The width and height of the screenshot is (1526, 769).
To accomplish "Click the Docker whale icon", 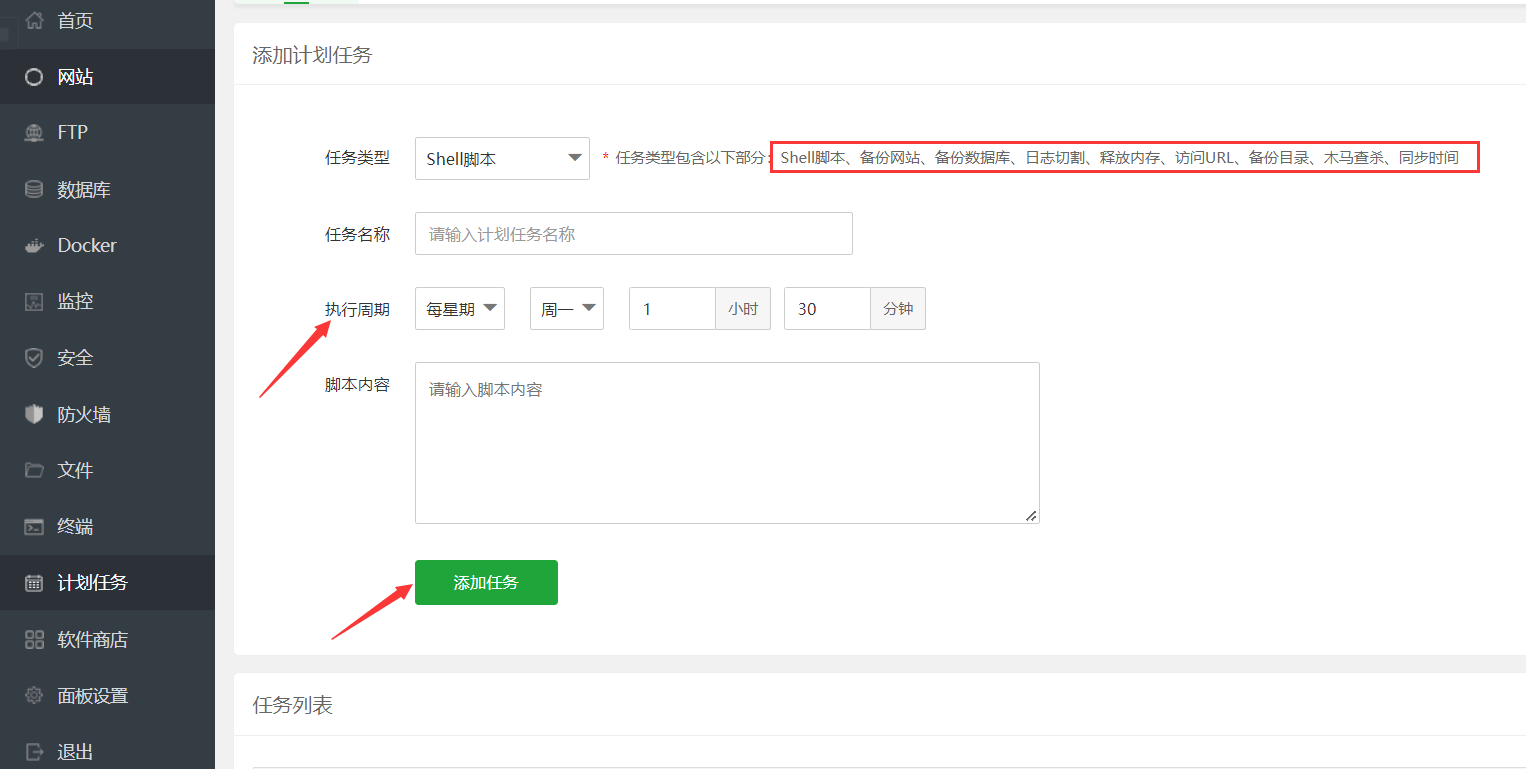I will 34,246.
